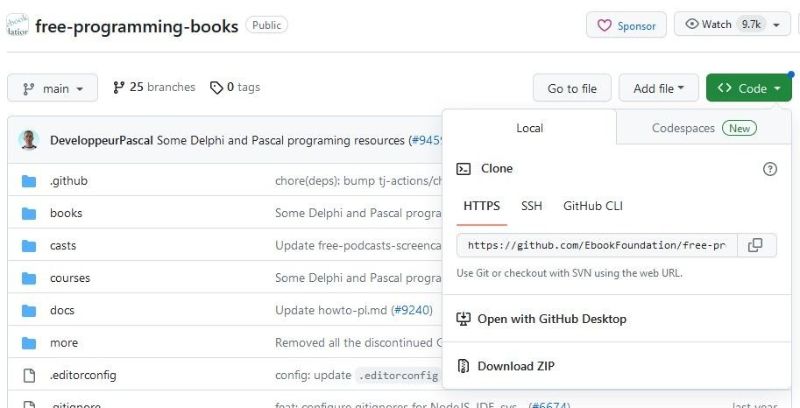800x408 pixels.
Task: Click the tags icon showing 0 tags
Action: point(216,88)
